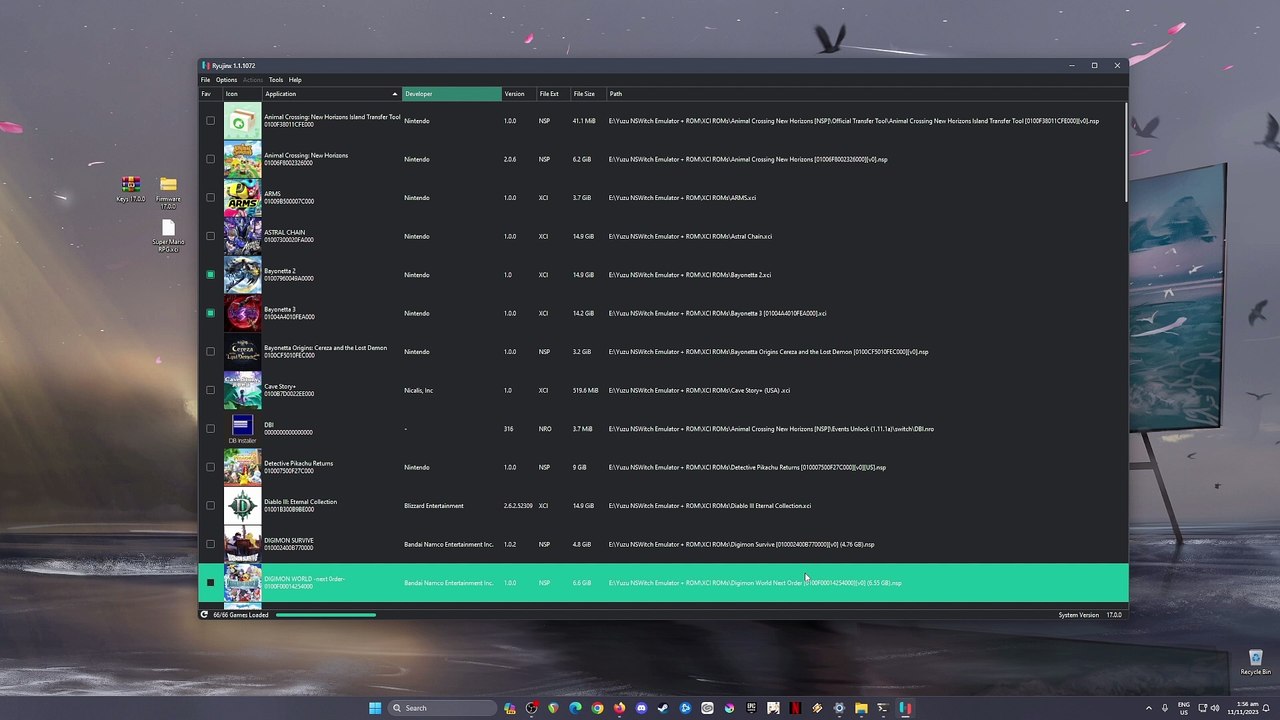Image resolution: width=1280 pixels, height=720 pixels.
Task: Launch Discord from the taskbar
Action: [641, 708]
